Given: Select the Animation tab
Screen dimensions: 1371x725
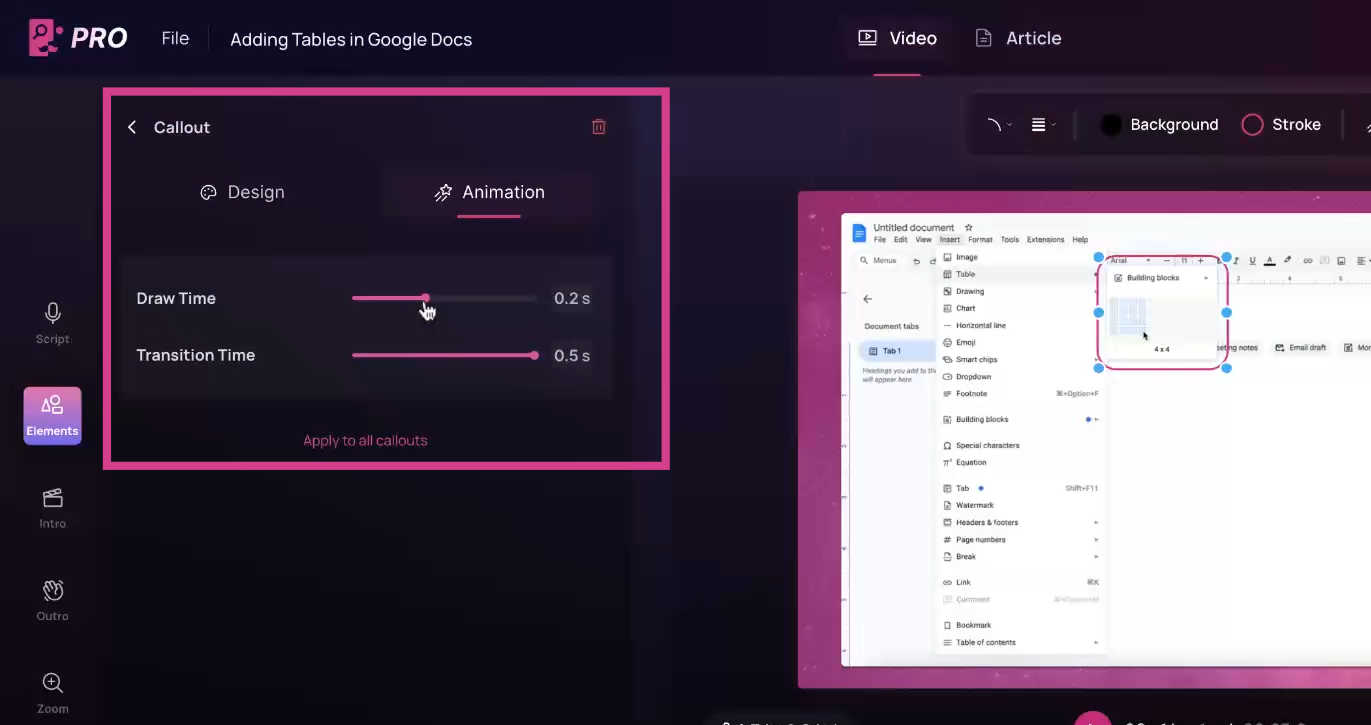Looking at the screenshot, I should 489,192.
